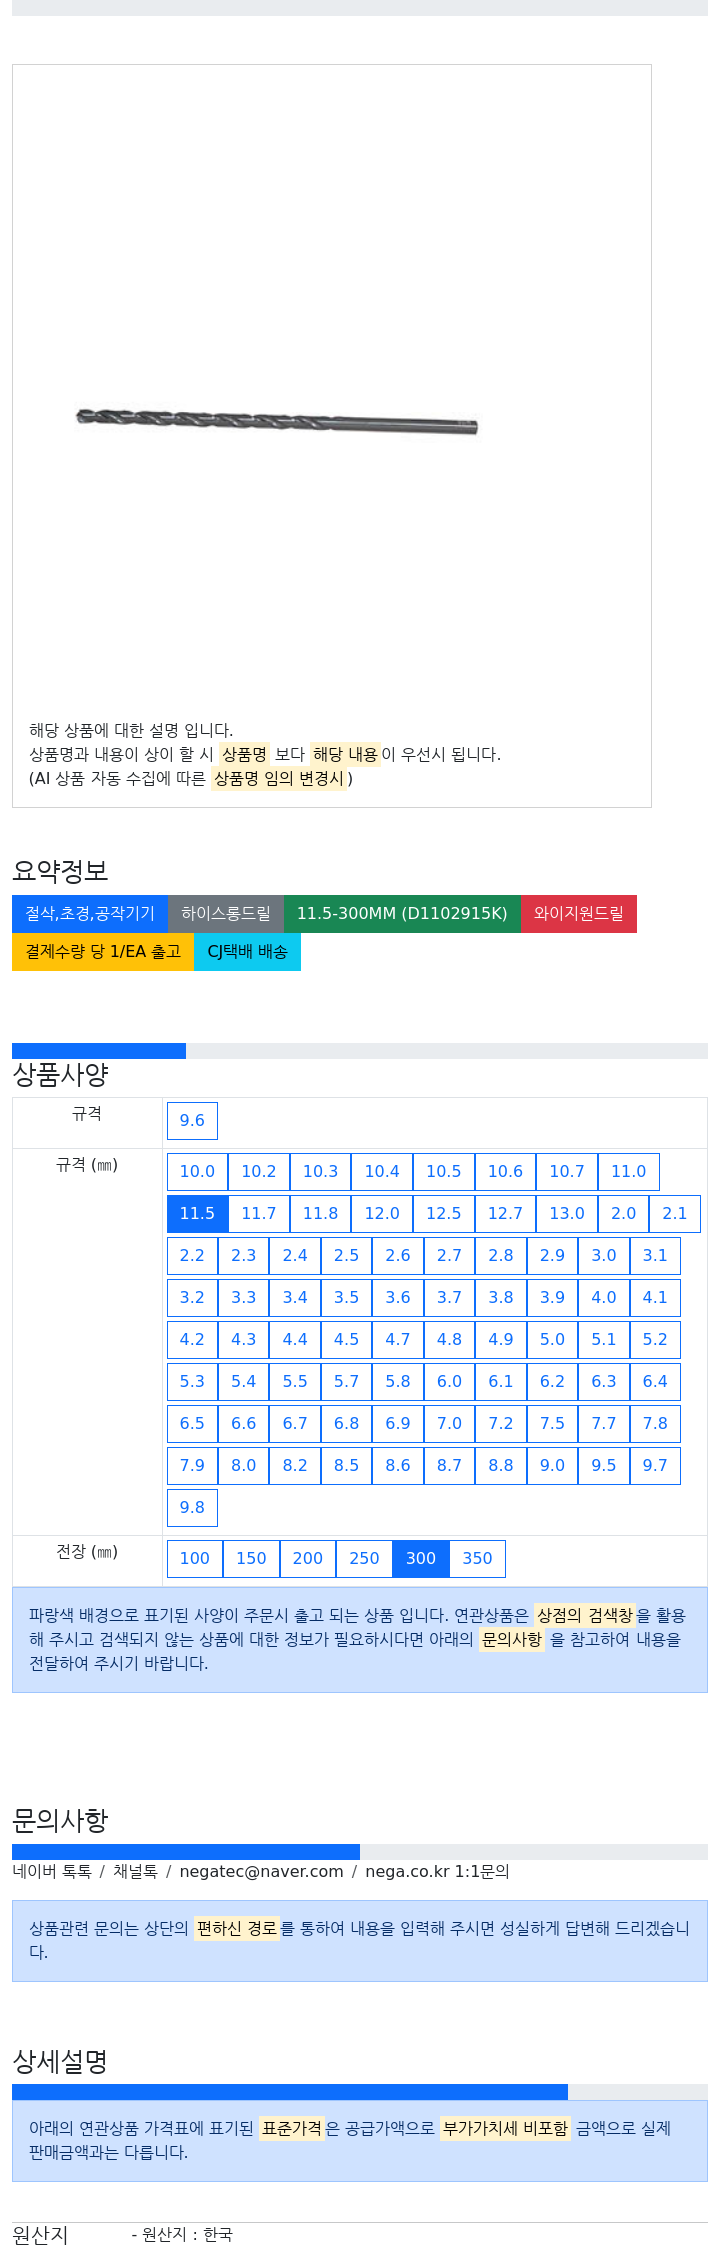This screenshot has height=2255, width=720.
Task: Open the nega.co.kr 1:1문의 link
Action: pyautogui.click(x=437, y=1872)
